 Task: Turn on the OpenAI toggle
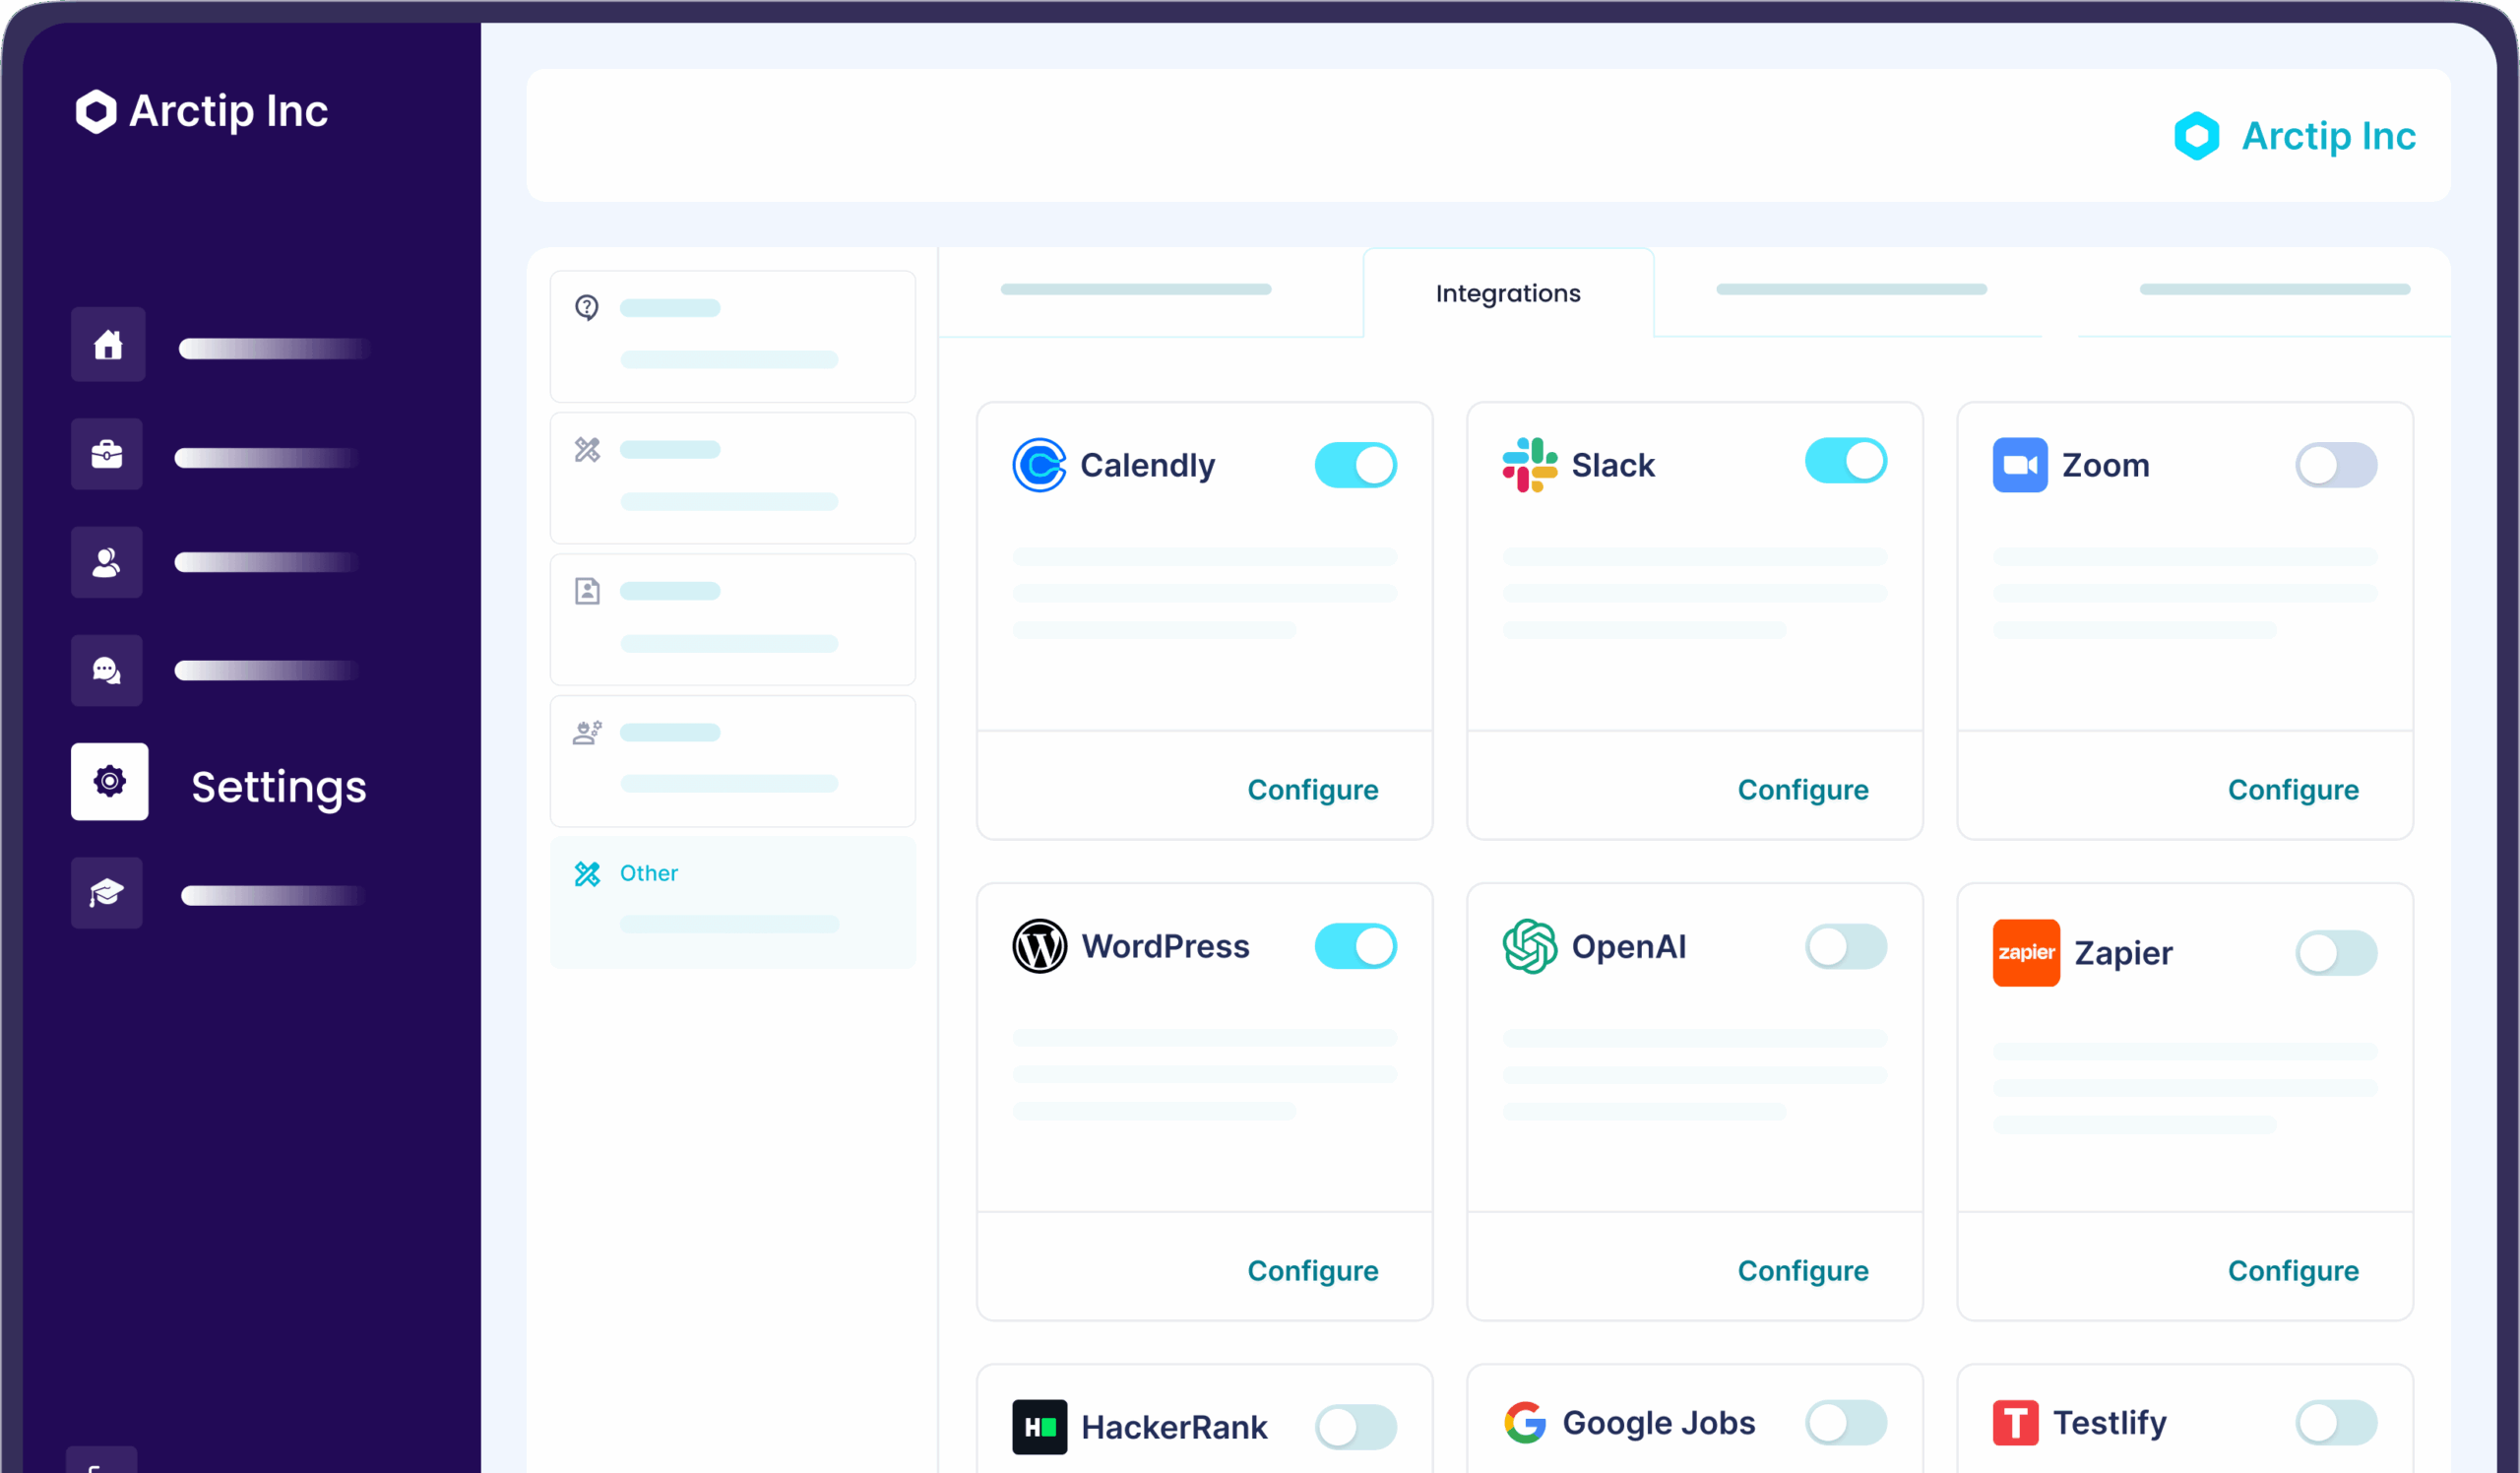(x=1845, y=946)
